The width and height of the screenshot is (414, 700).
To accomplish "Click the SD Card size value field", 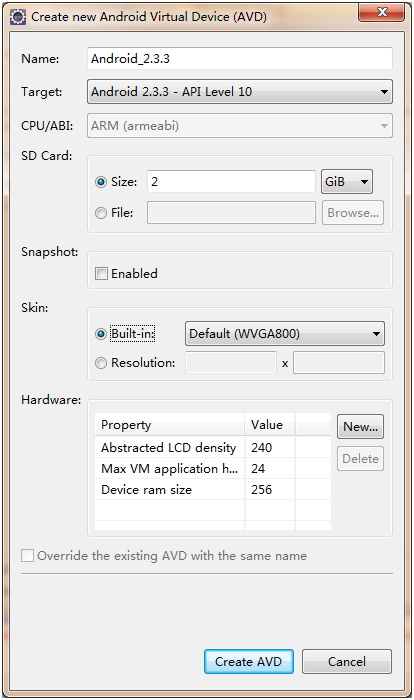I will pos(231,182).
